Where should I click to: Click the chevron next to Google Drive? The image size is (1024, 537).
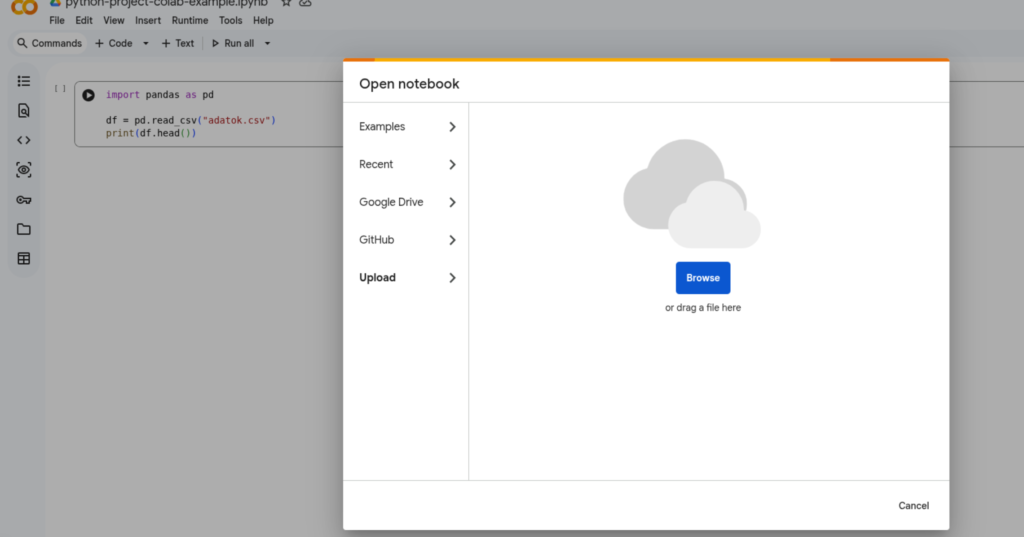[452, 203]
